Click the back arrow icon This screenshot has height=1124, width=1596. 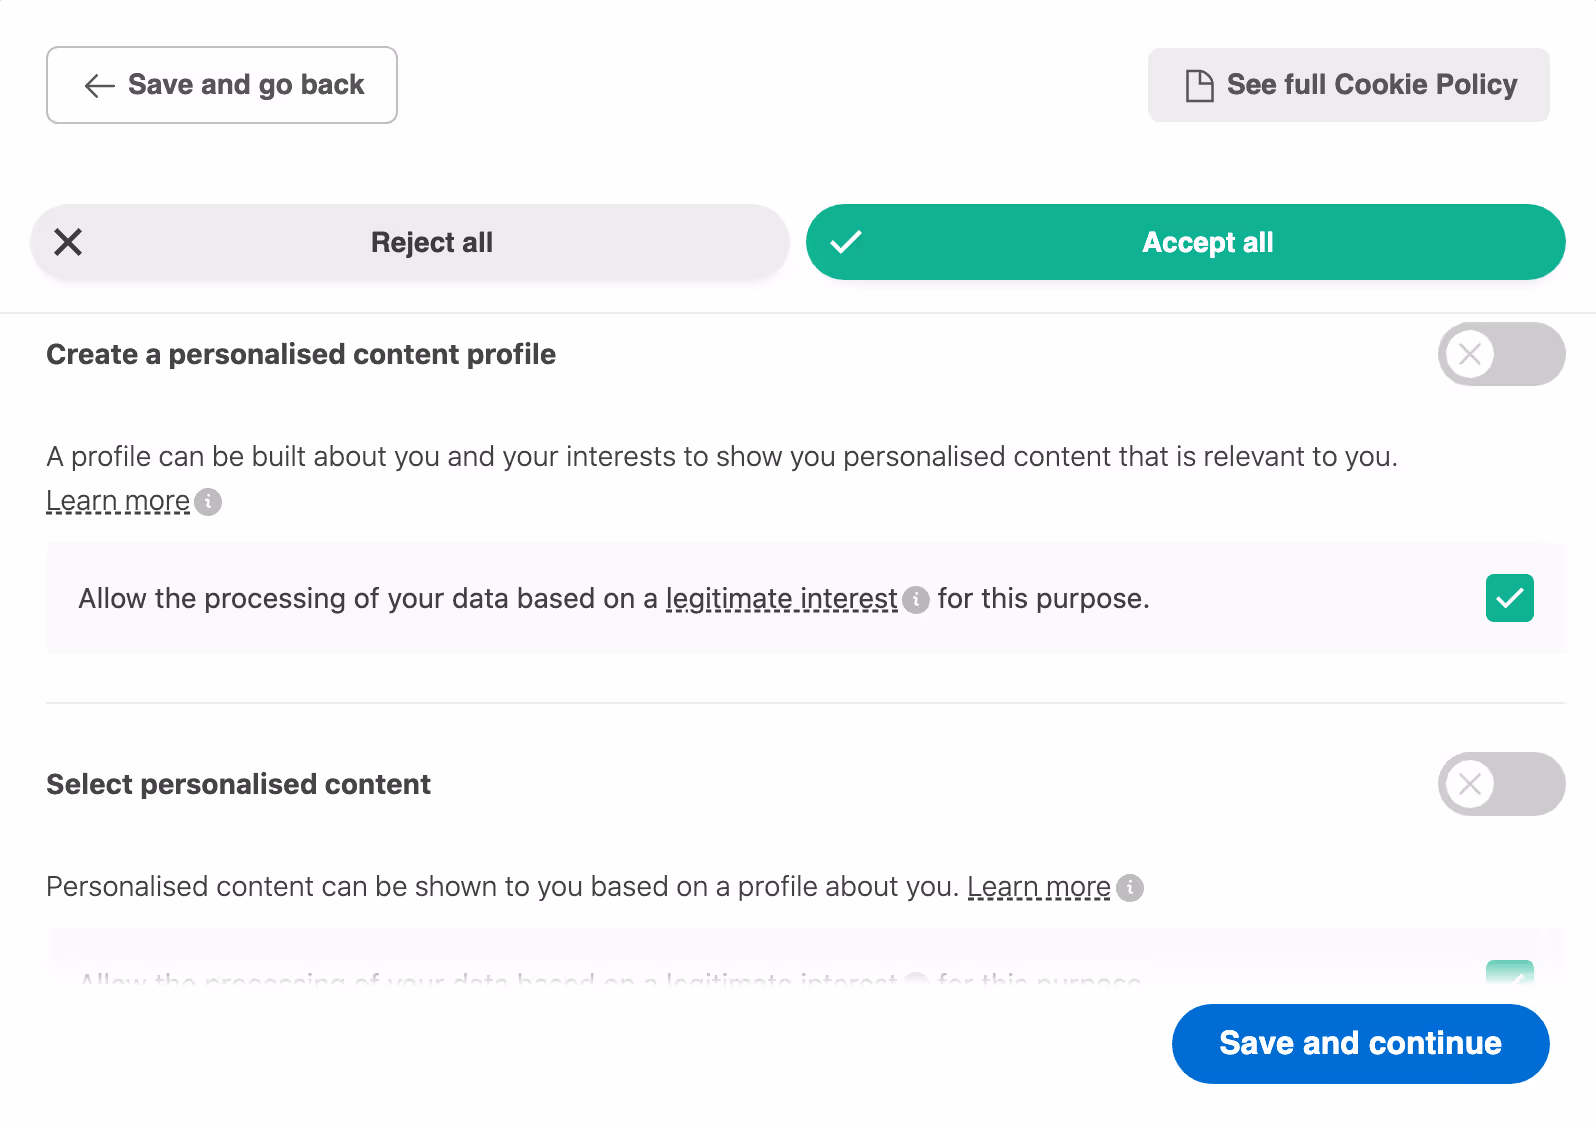click(x=98, y=86)
